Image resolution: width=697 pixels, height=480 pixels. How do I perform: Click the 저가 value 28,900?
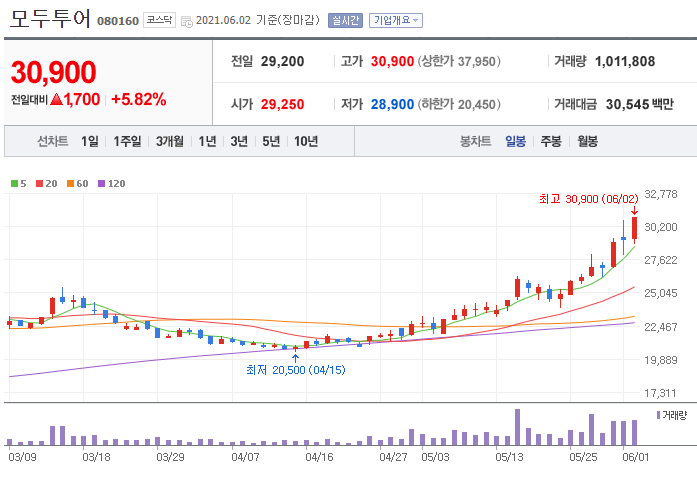pos(392,104)
